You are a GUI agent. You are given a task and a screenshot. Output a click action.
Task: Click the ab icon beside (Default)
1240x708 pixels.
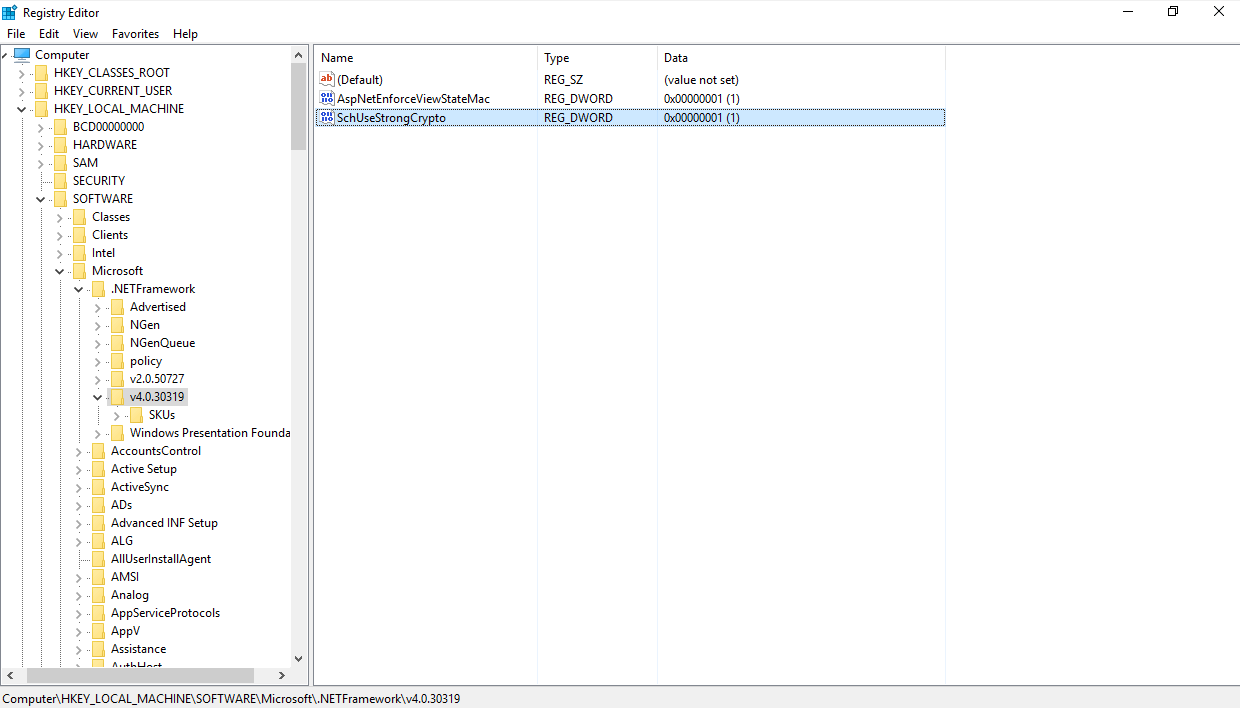point(326,79)
